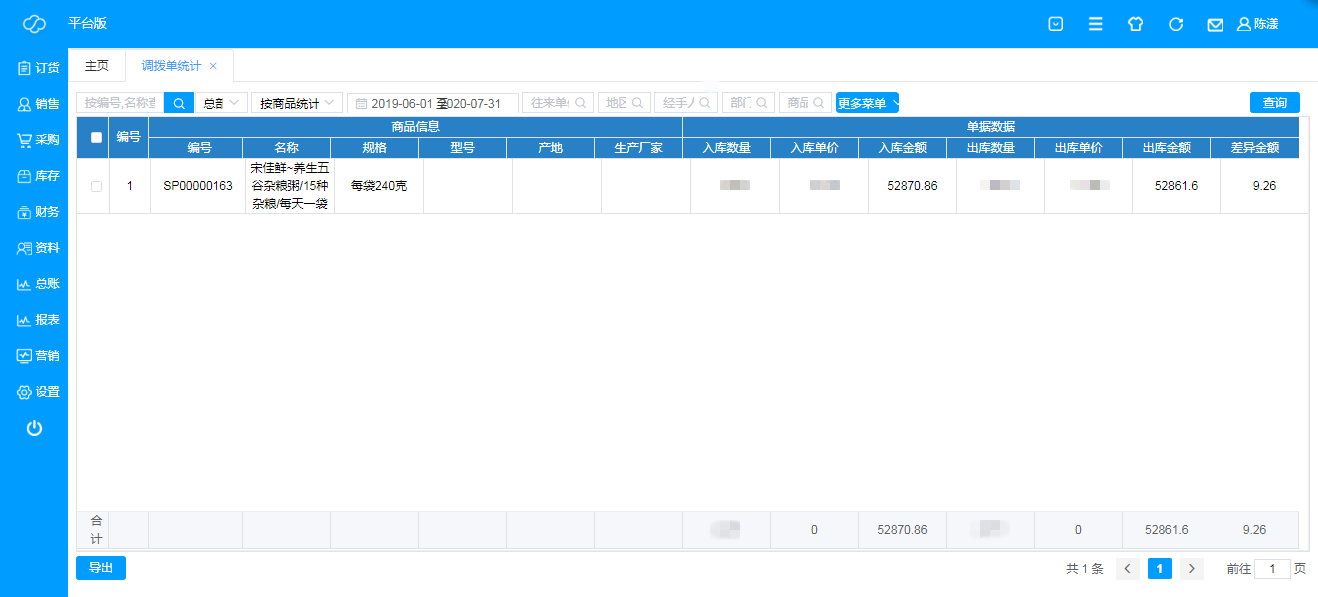This screenshot has width=1318, height=597.
Task: Open the 营销 sidebar menu
Action: 39,356
